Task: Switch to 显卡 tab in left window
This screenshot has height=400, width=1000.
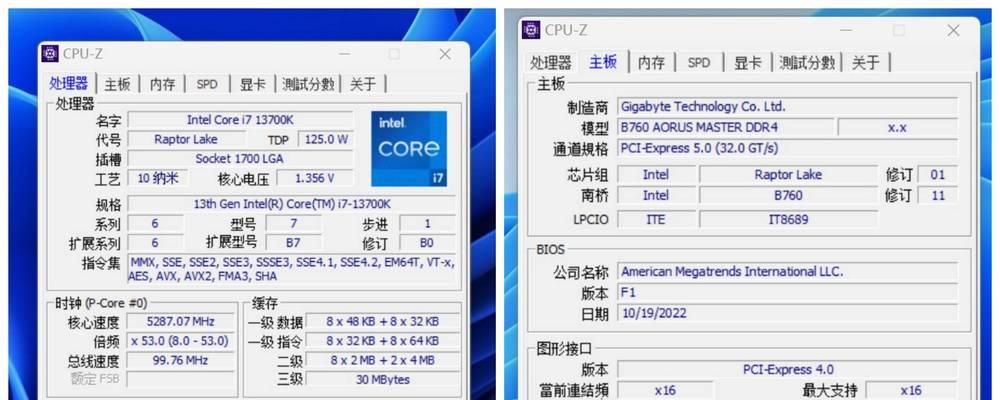Action: point(252,84)
